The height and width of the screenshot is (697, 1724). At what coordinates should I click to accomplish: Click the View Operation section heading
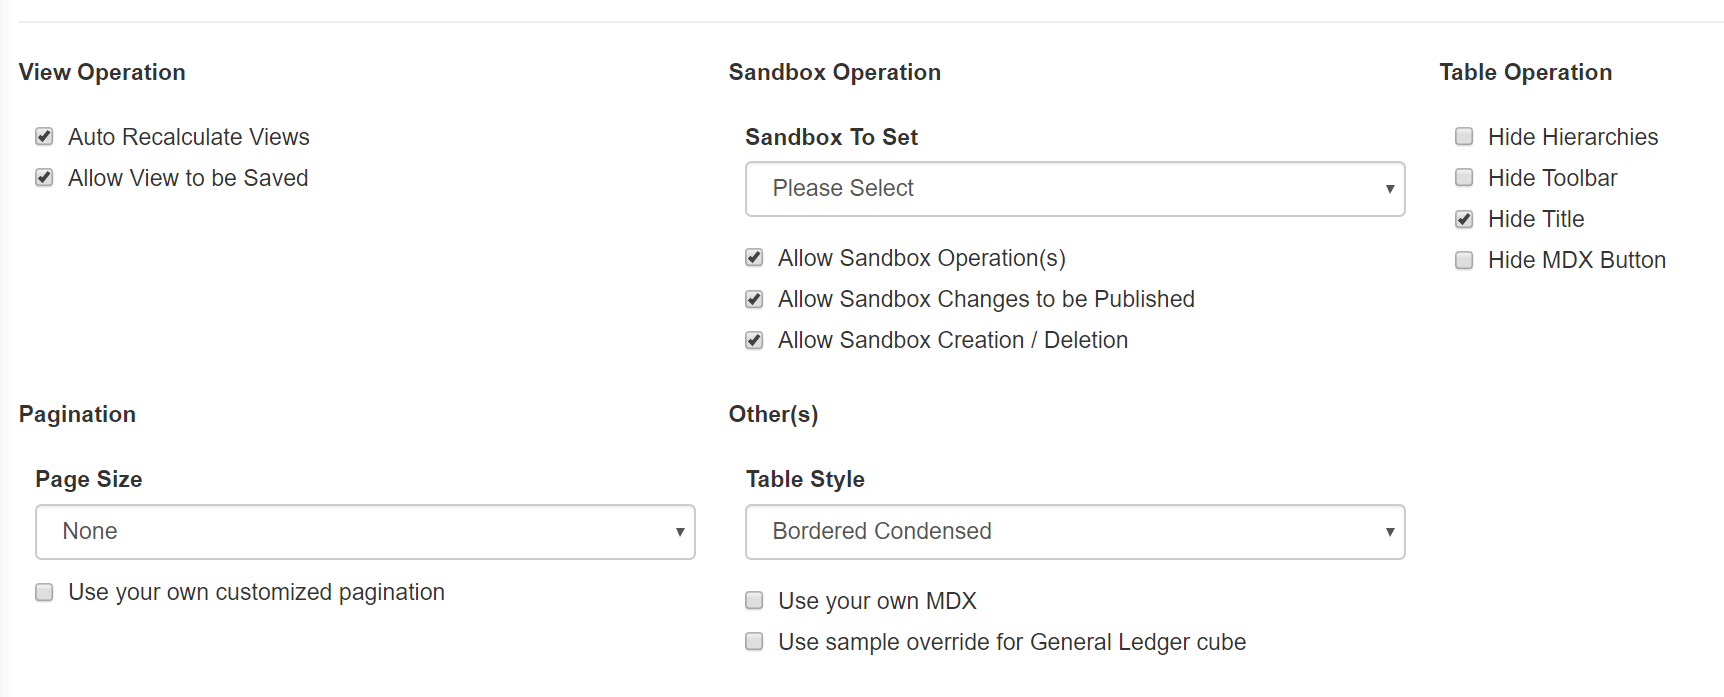102,72
